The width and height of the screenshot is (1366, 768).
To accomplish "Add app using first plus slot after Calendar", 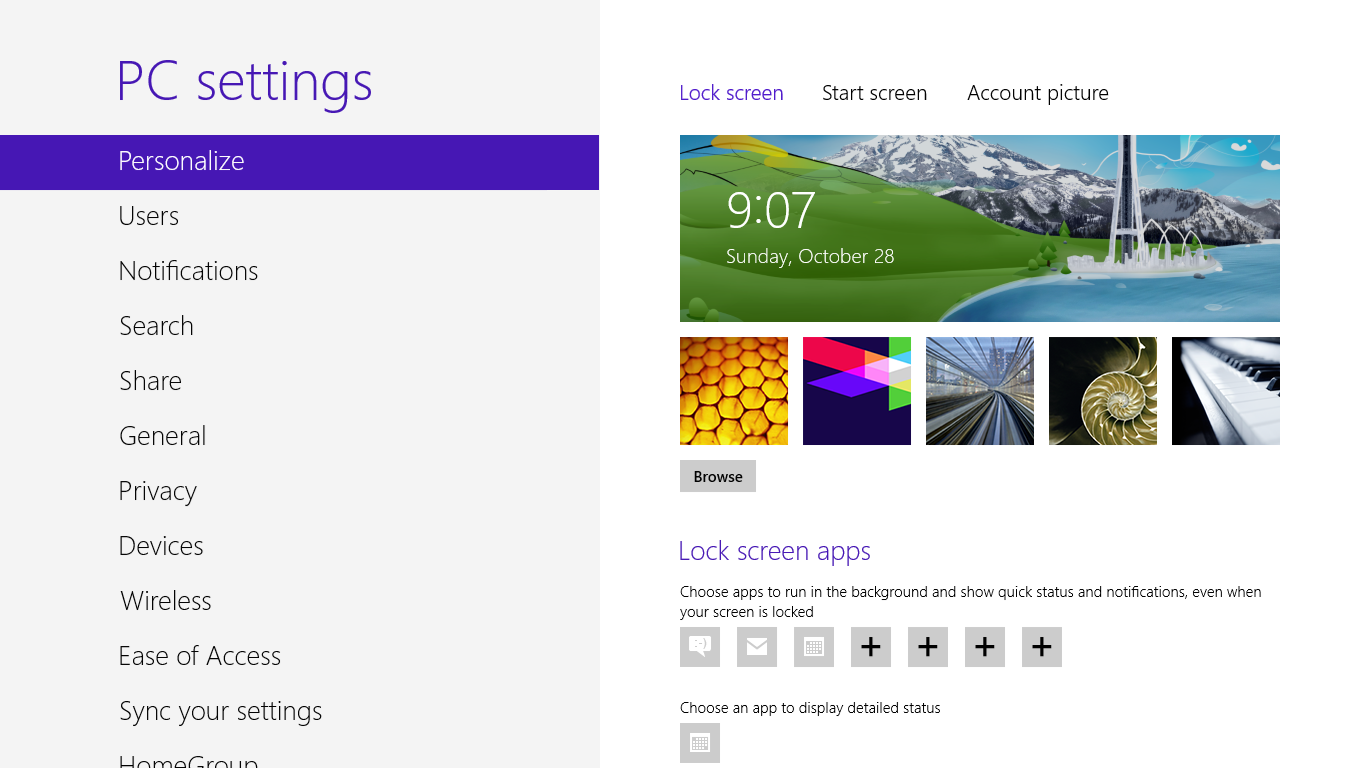I will (x=871, y=647).
